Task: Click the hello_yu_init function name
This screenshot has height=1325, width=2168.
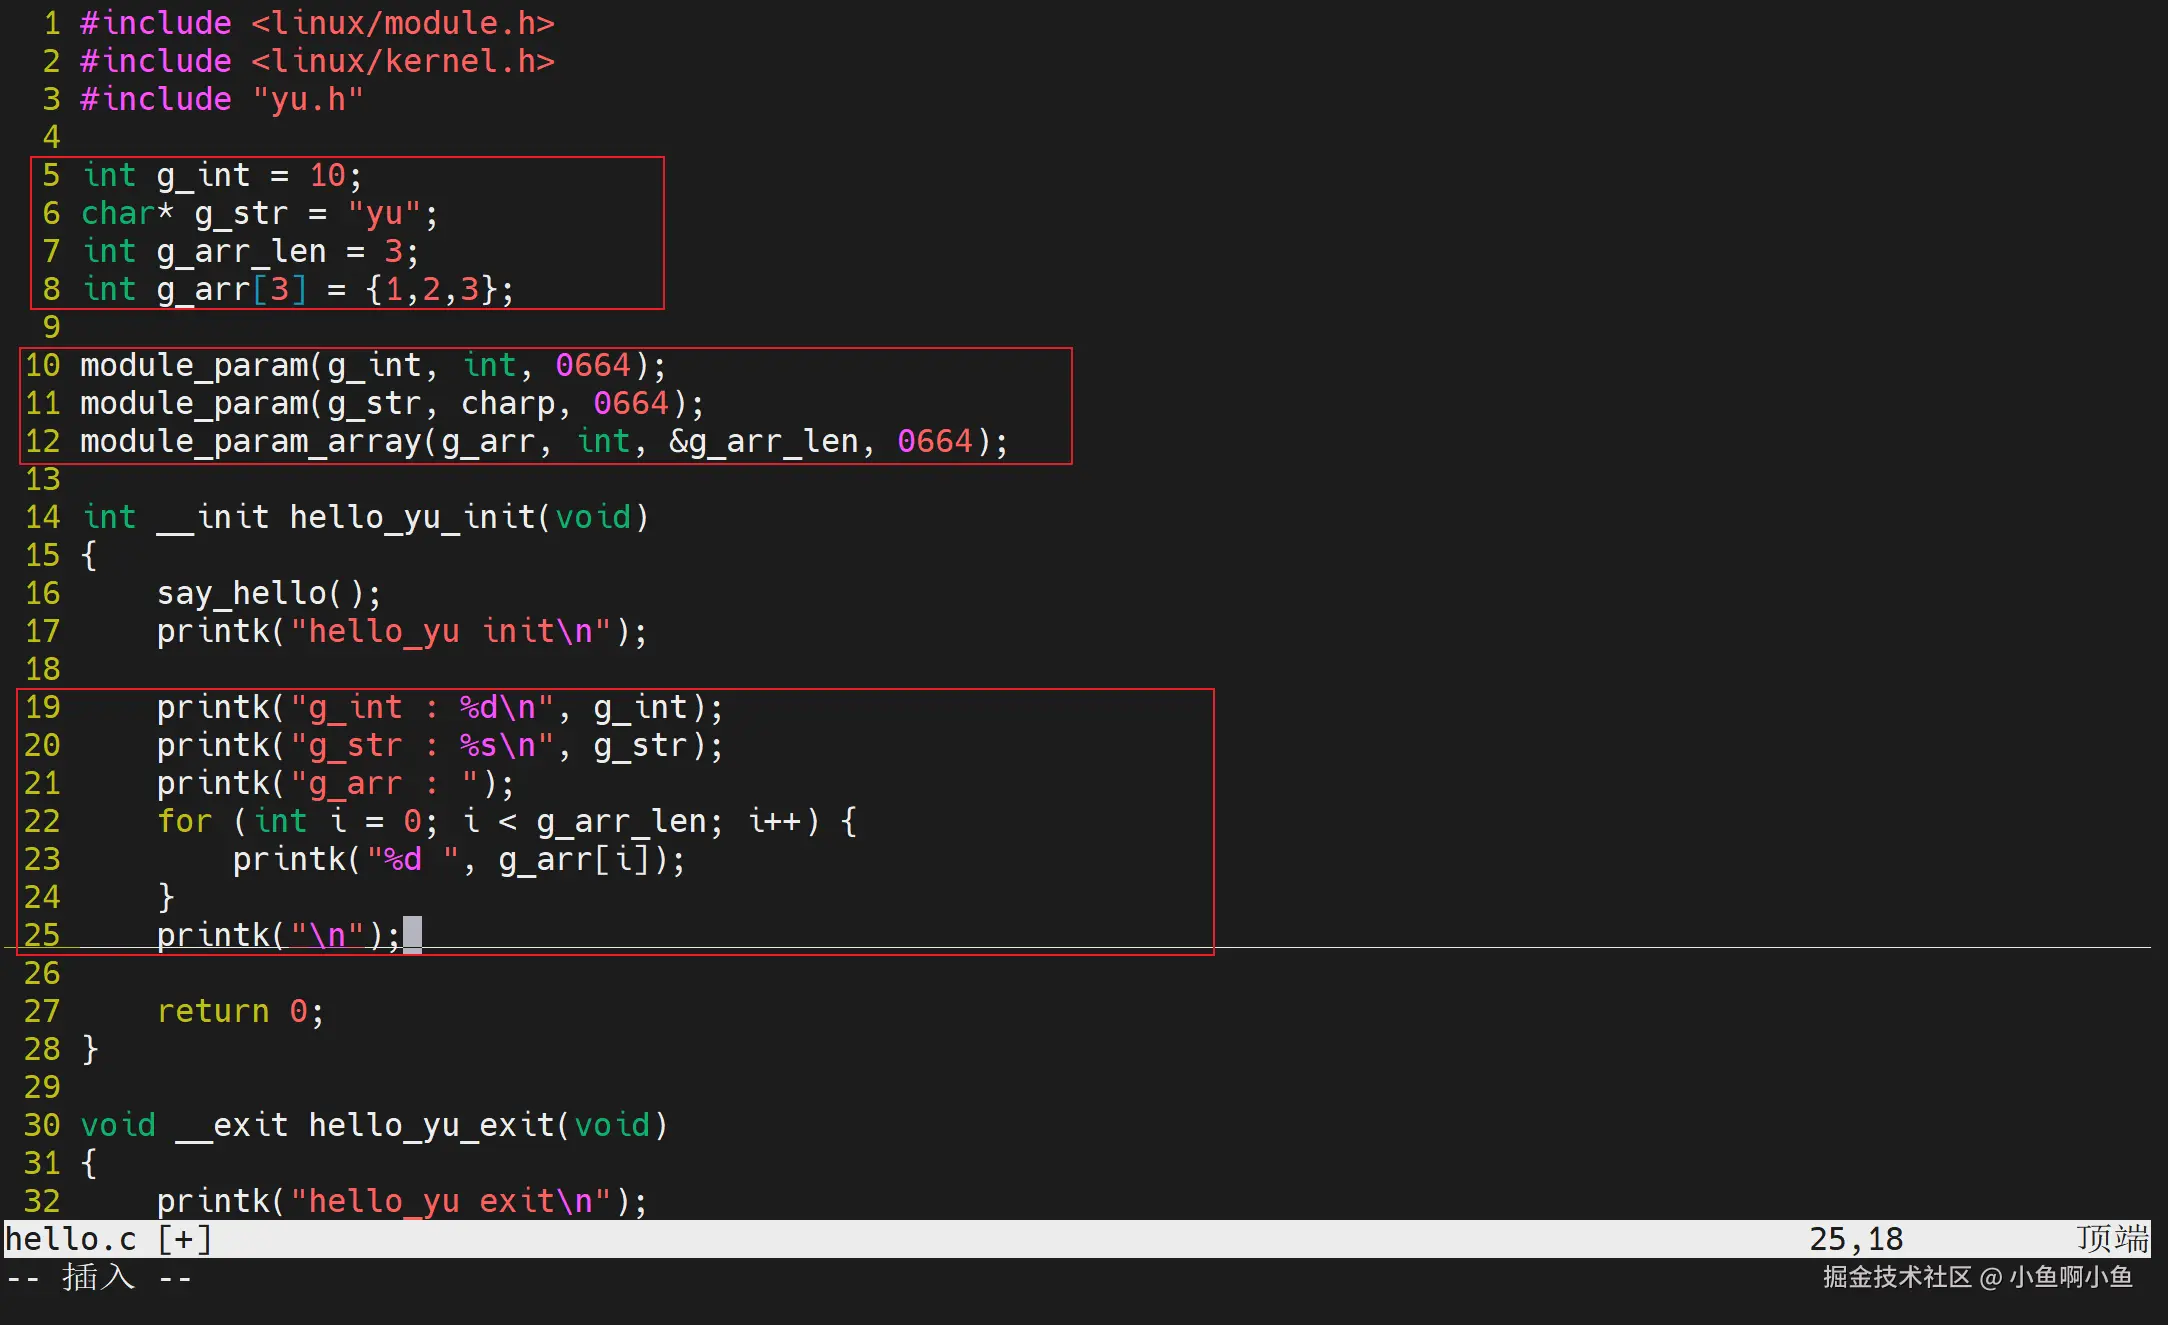Action: (412, 517)
